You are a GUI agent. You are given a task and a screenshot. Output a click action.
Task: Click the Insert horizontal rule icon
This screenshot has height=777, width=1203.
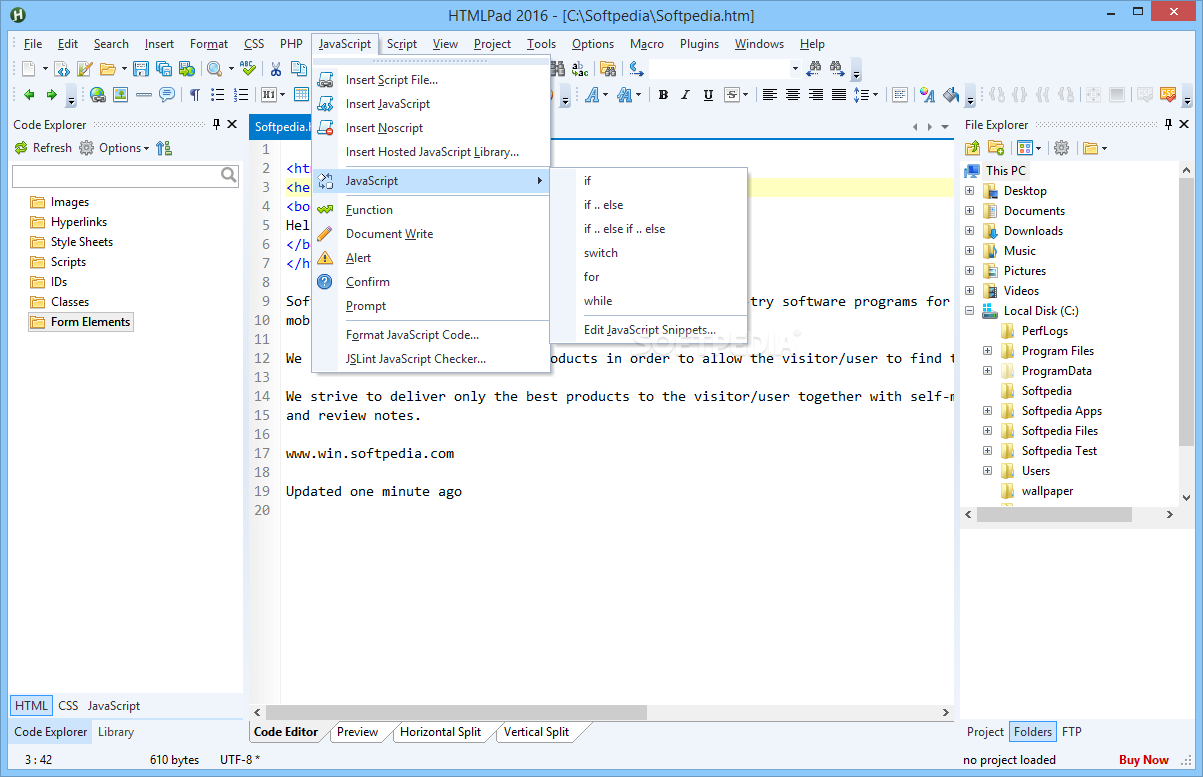(143, 95)
